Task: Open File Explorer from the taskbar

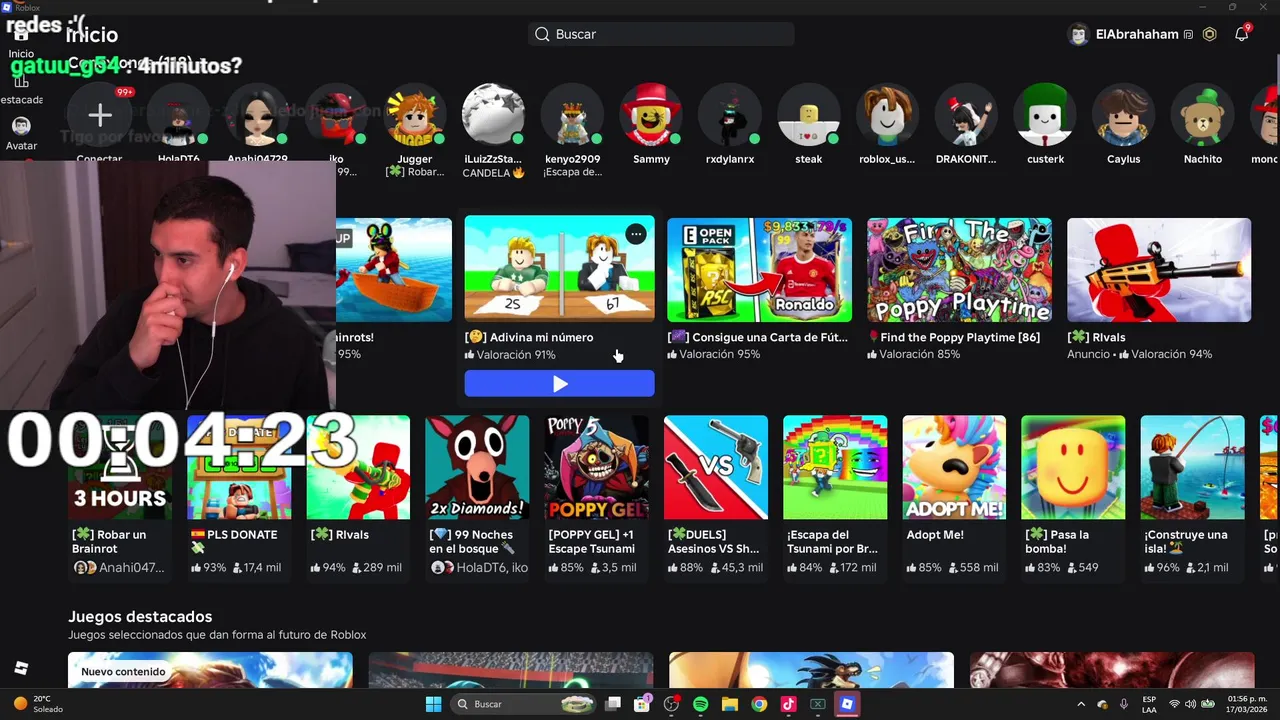Action: 729,704
